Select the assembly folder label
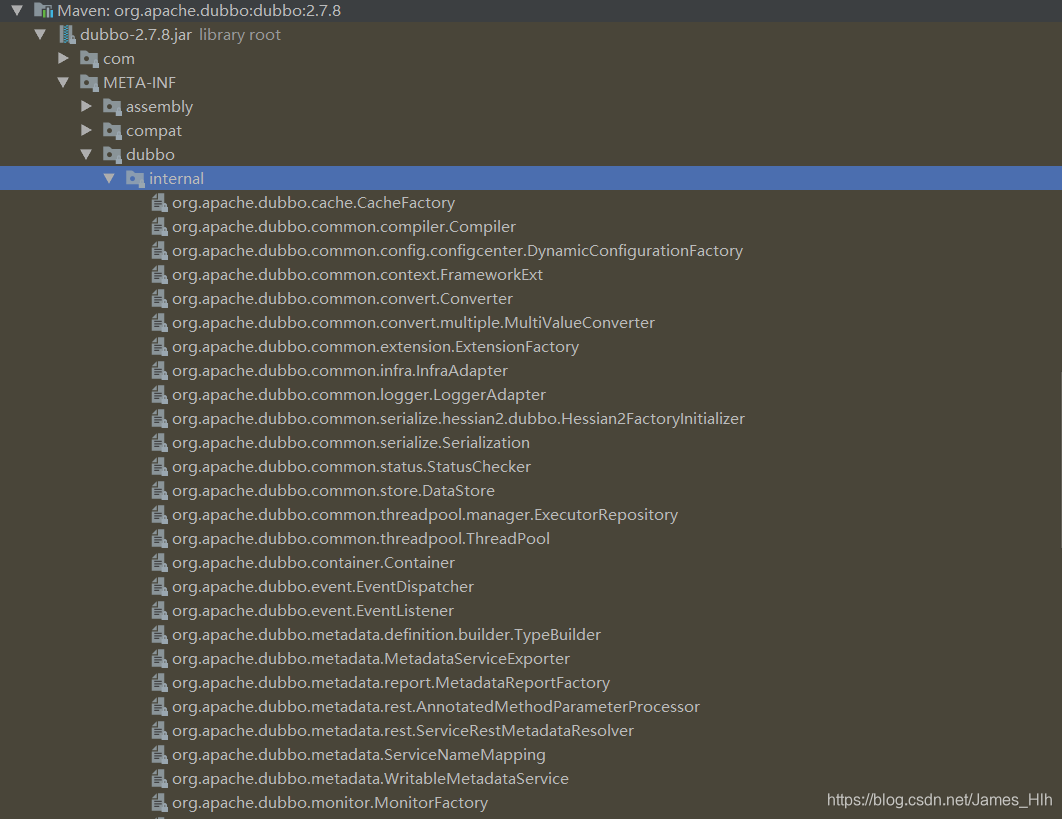 tap(159, 107)
